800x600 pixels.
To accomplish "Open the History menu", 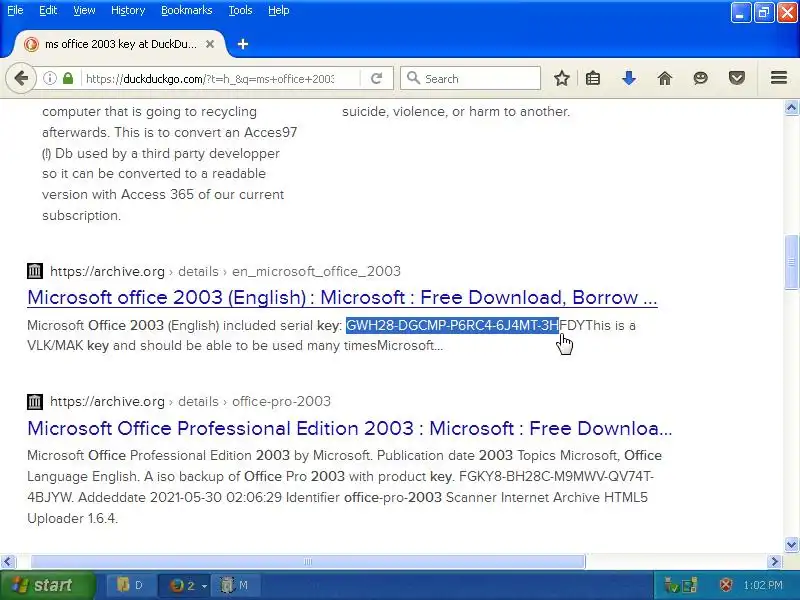I will 128,10.
